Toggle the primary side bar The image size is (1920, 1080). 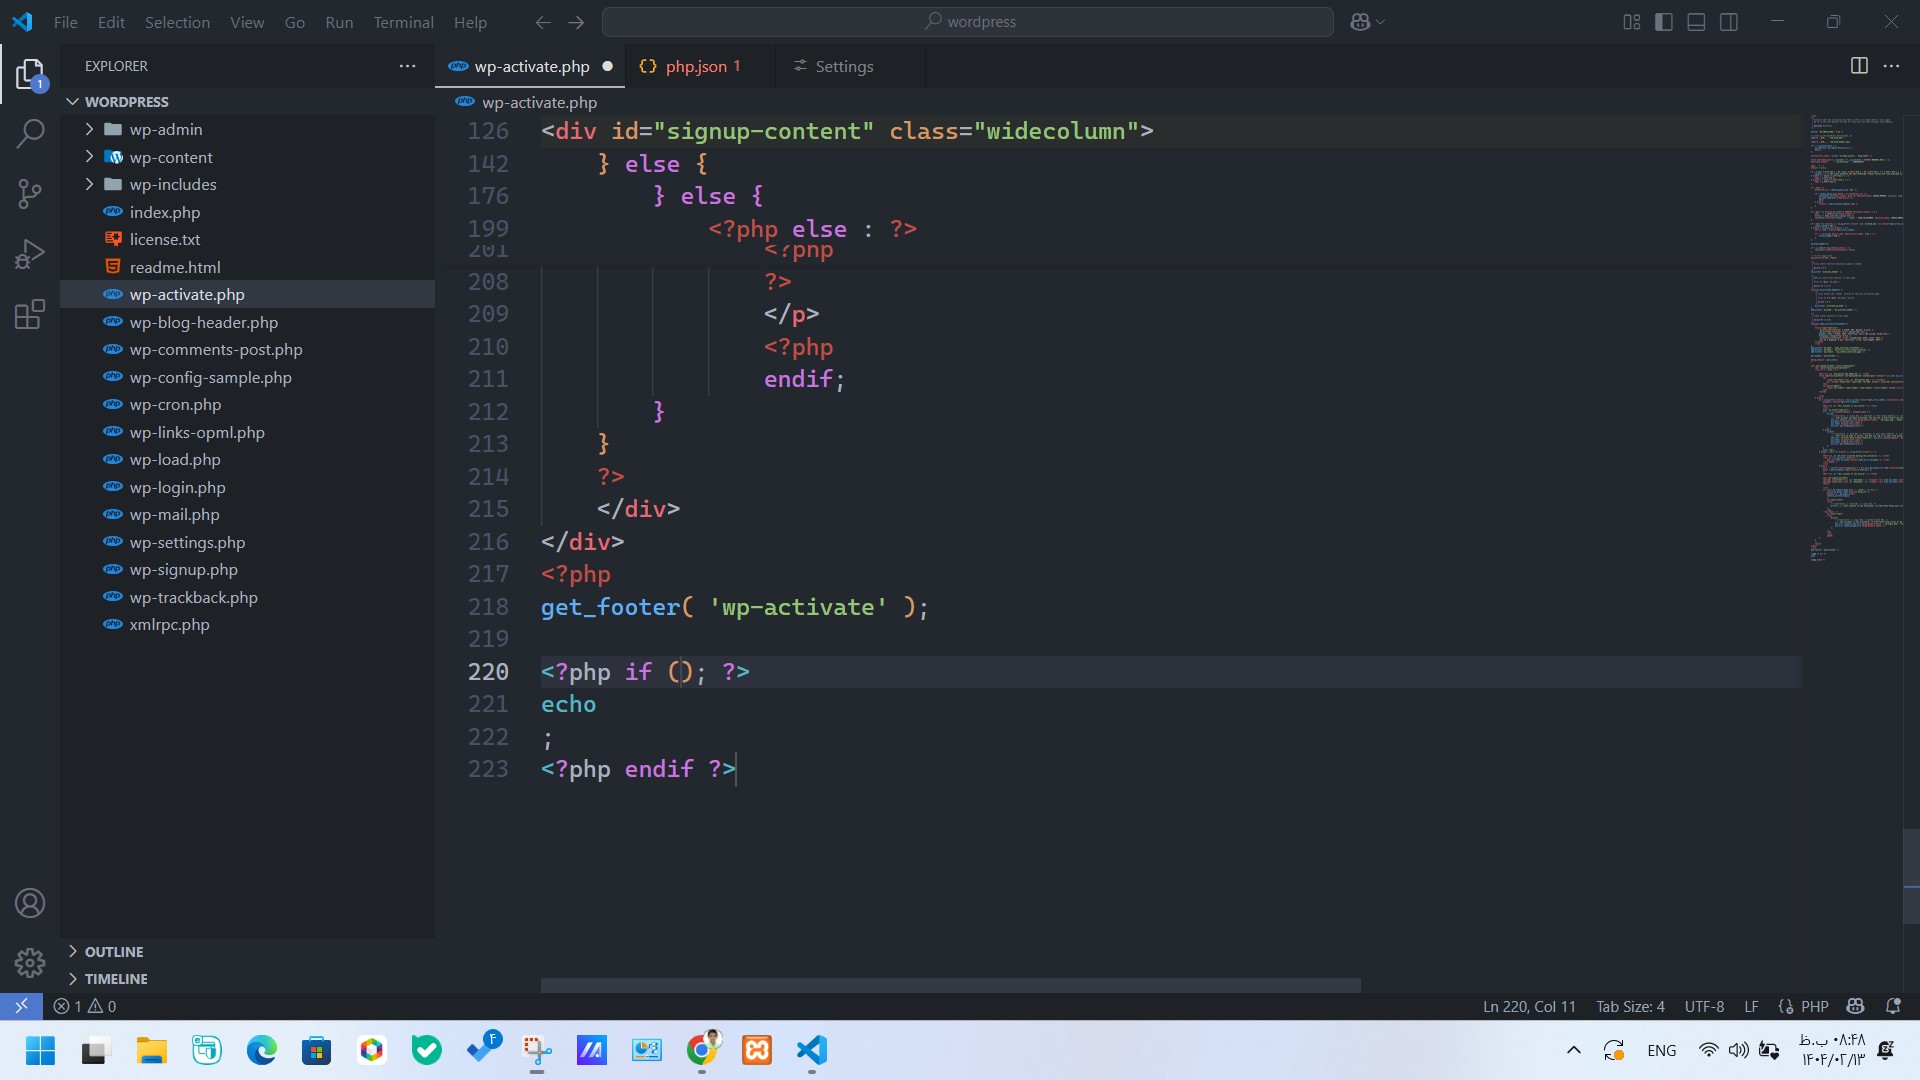click(x=1664, y=22)
